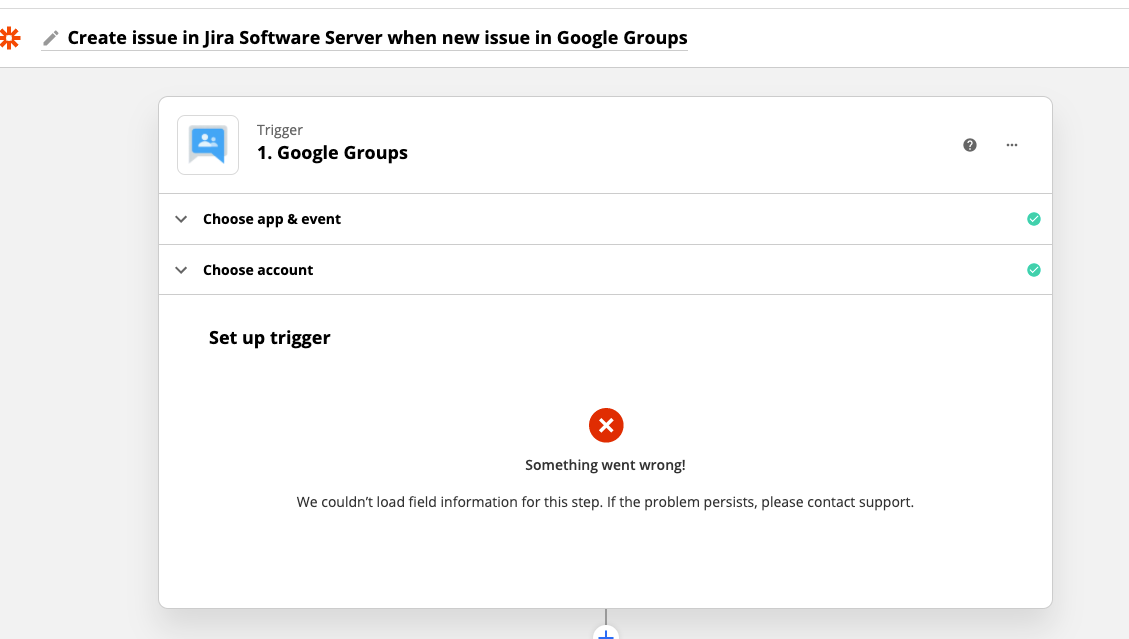This screenshot has height=639, width=1129.
Task: Open the Choose account section
Action: click(x=606, y=270)
